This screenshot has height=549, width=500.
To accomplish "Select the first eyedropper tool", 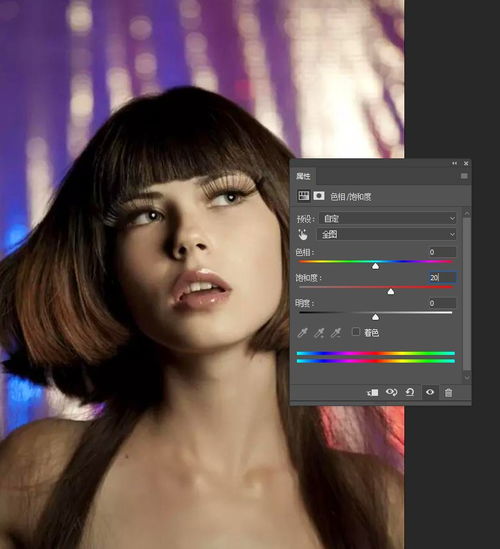I will point(302,333).
